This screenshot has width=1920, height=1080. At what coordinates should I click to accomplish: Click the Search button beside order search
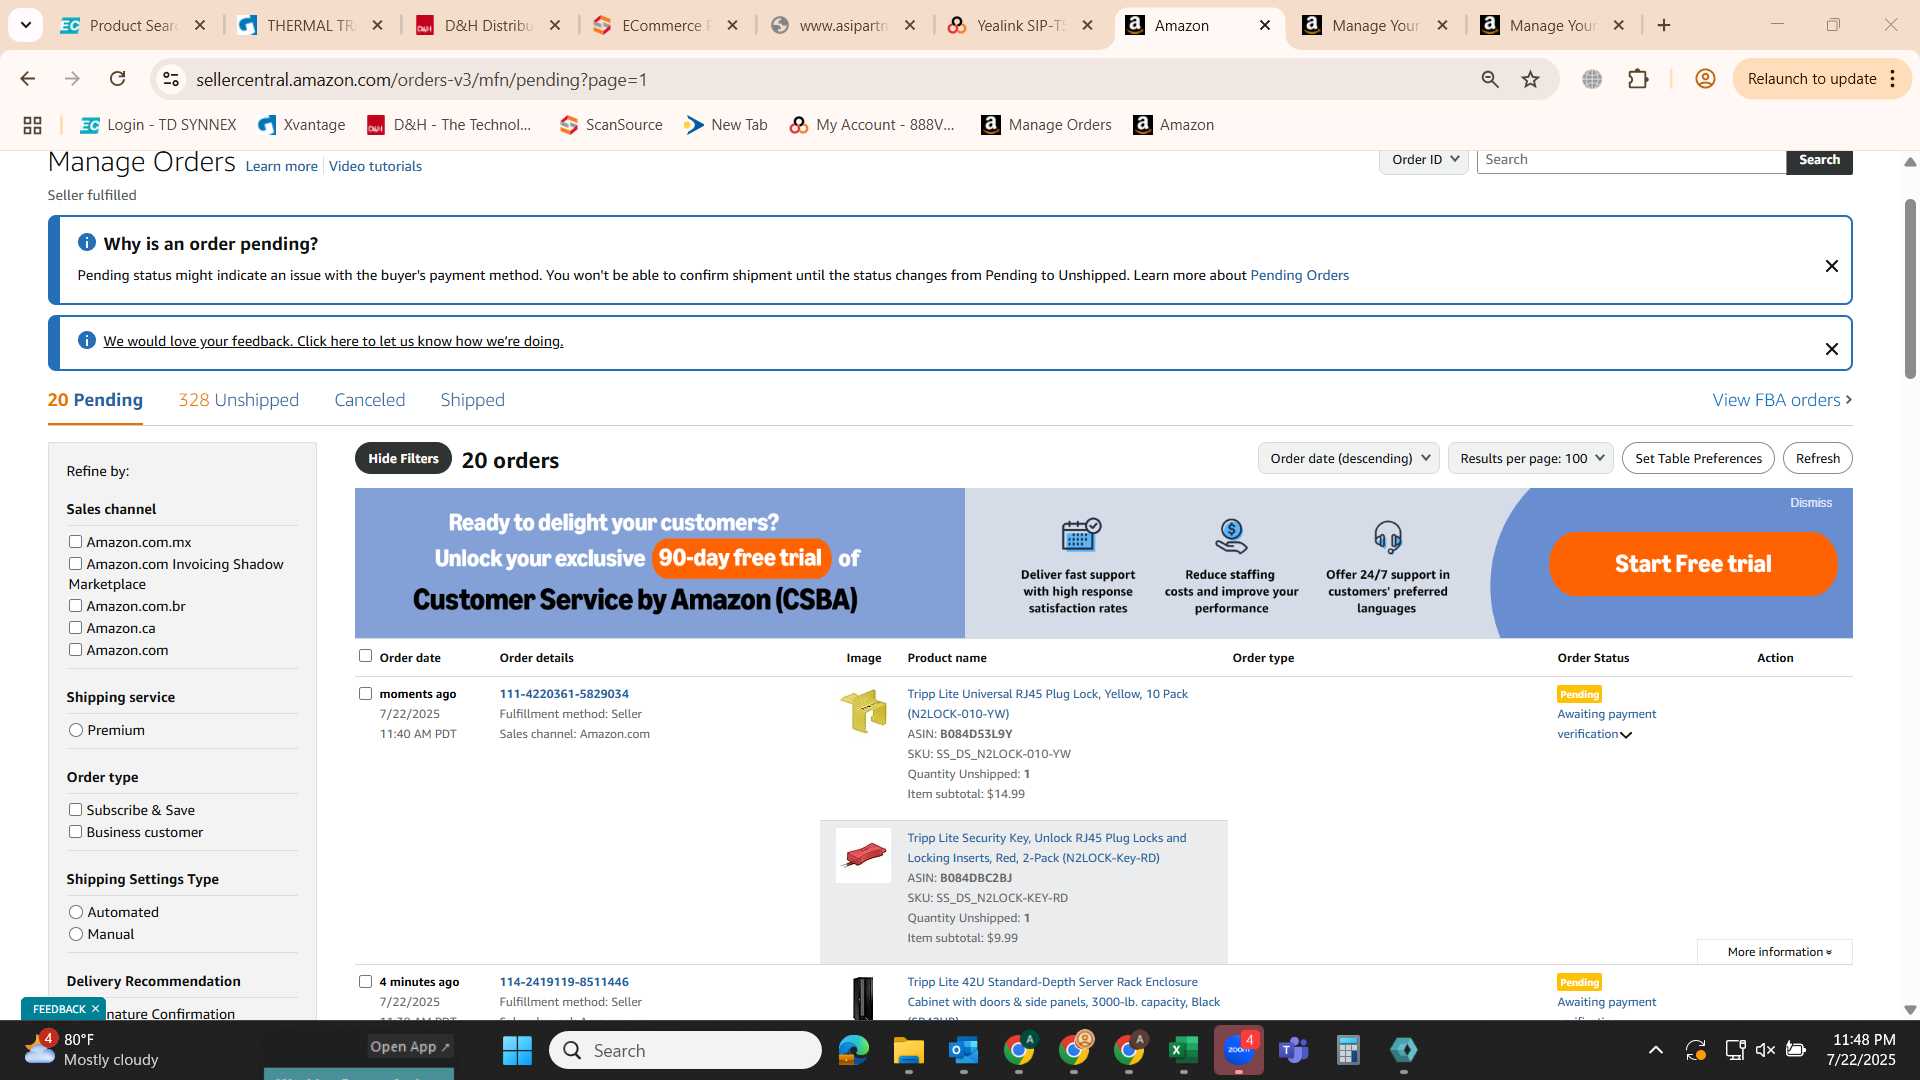(x=1819, y=160)
